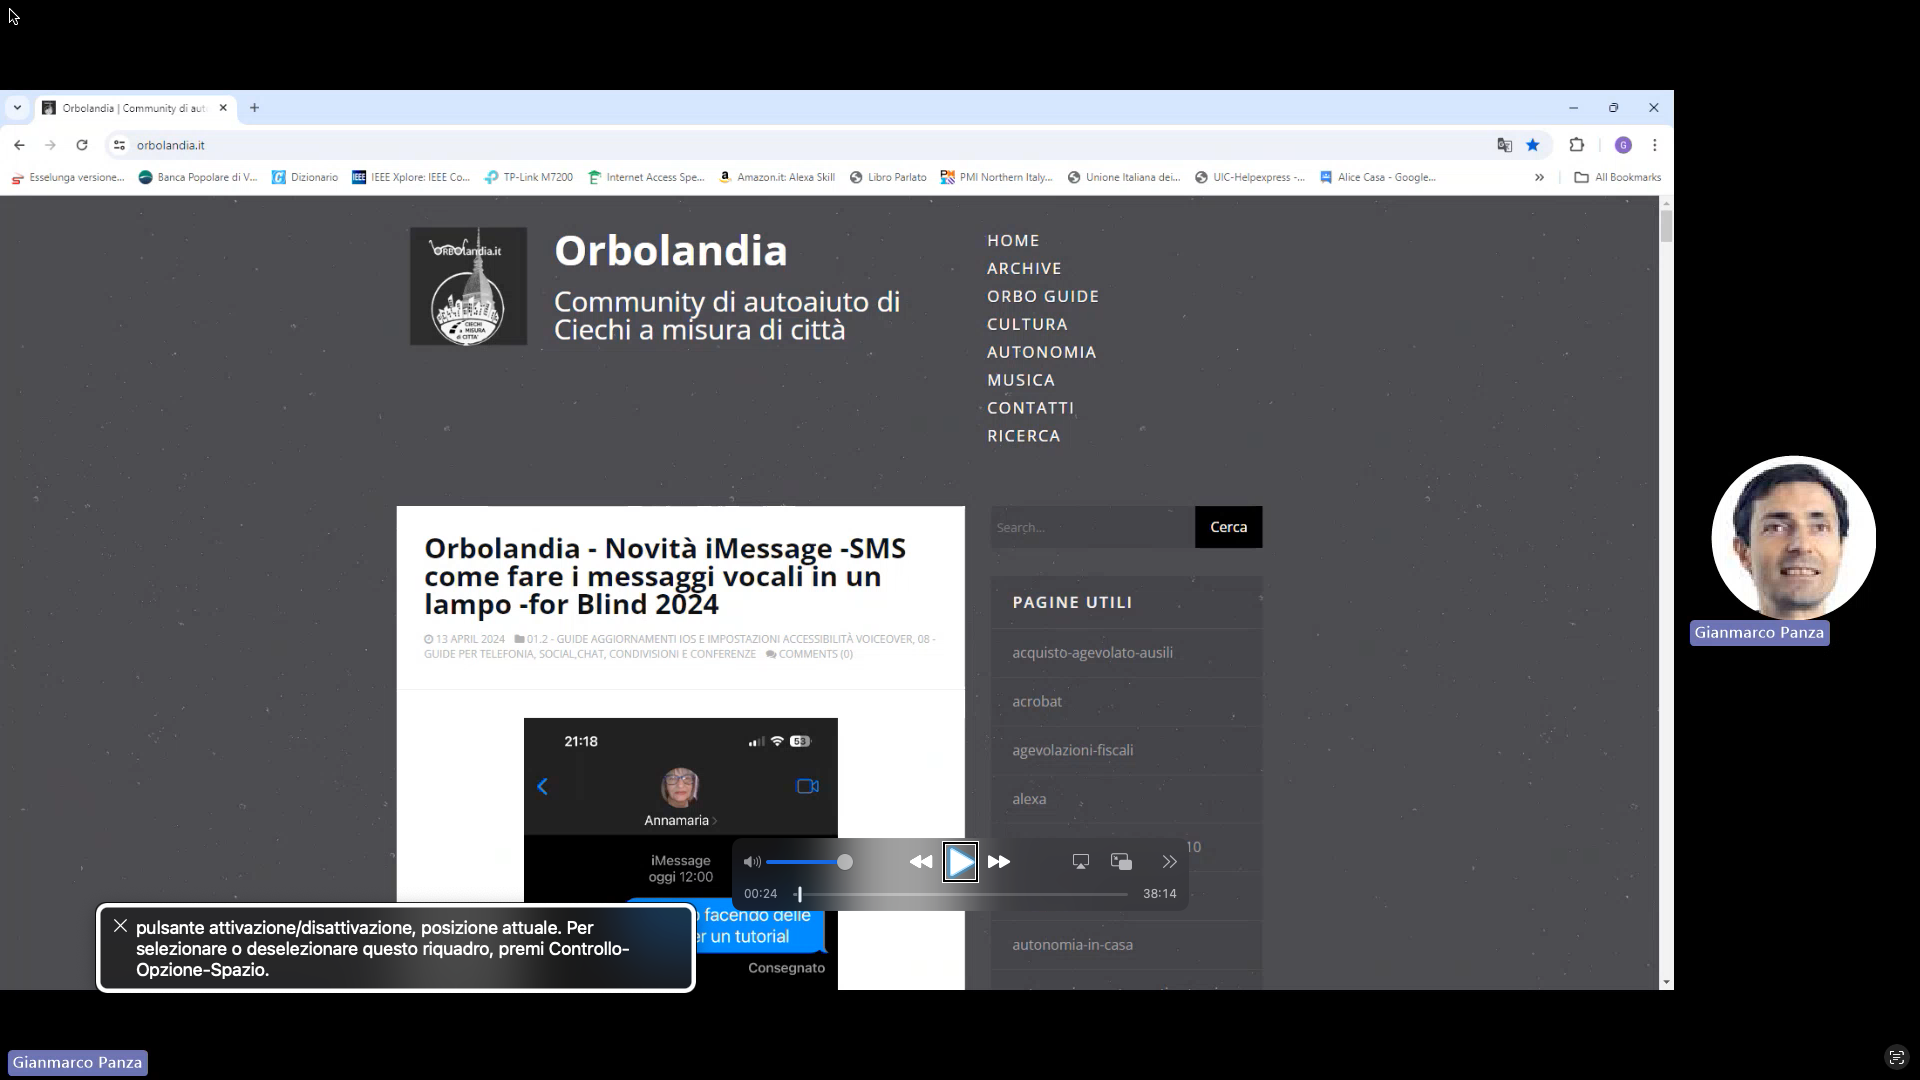Open the tab search dropdown arrow
Screen dimensions: 1920x1080
tap(17, 108)
